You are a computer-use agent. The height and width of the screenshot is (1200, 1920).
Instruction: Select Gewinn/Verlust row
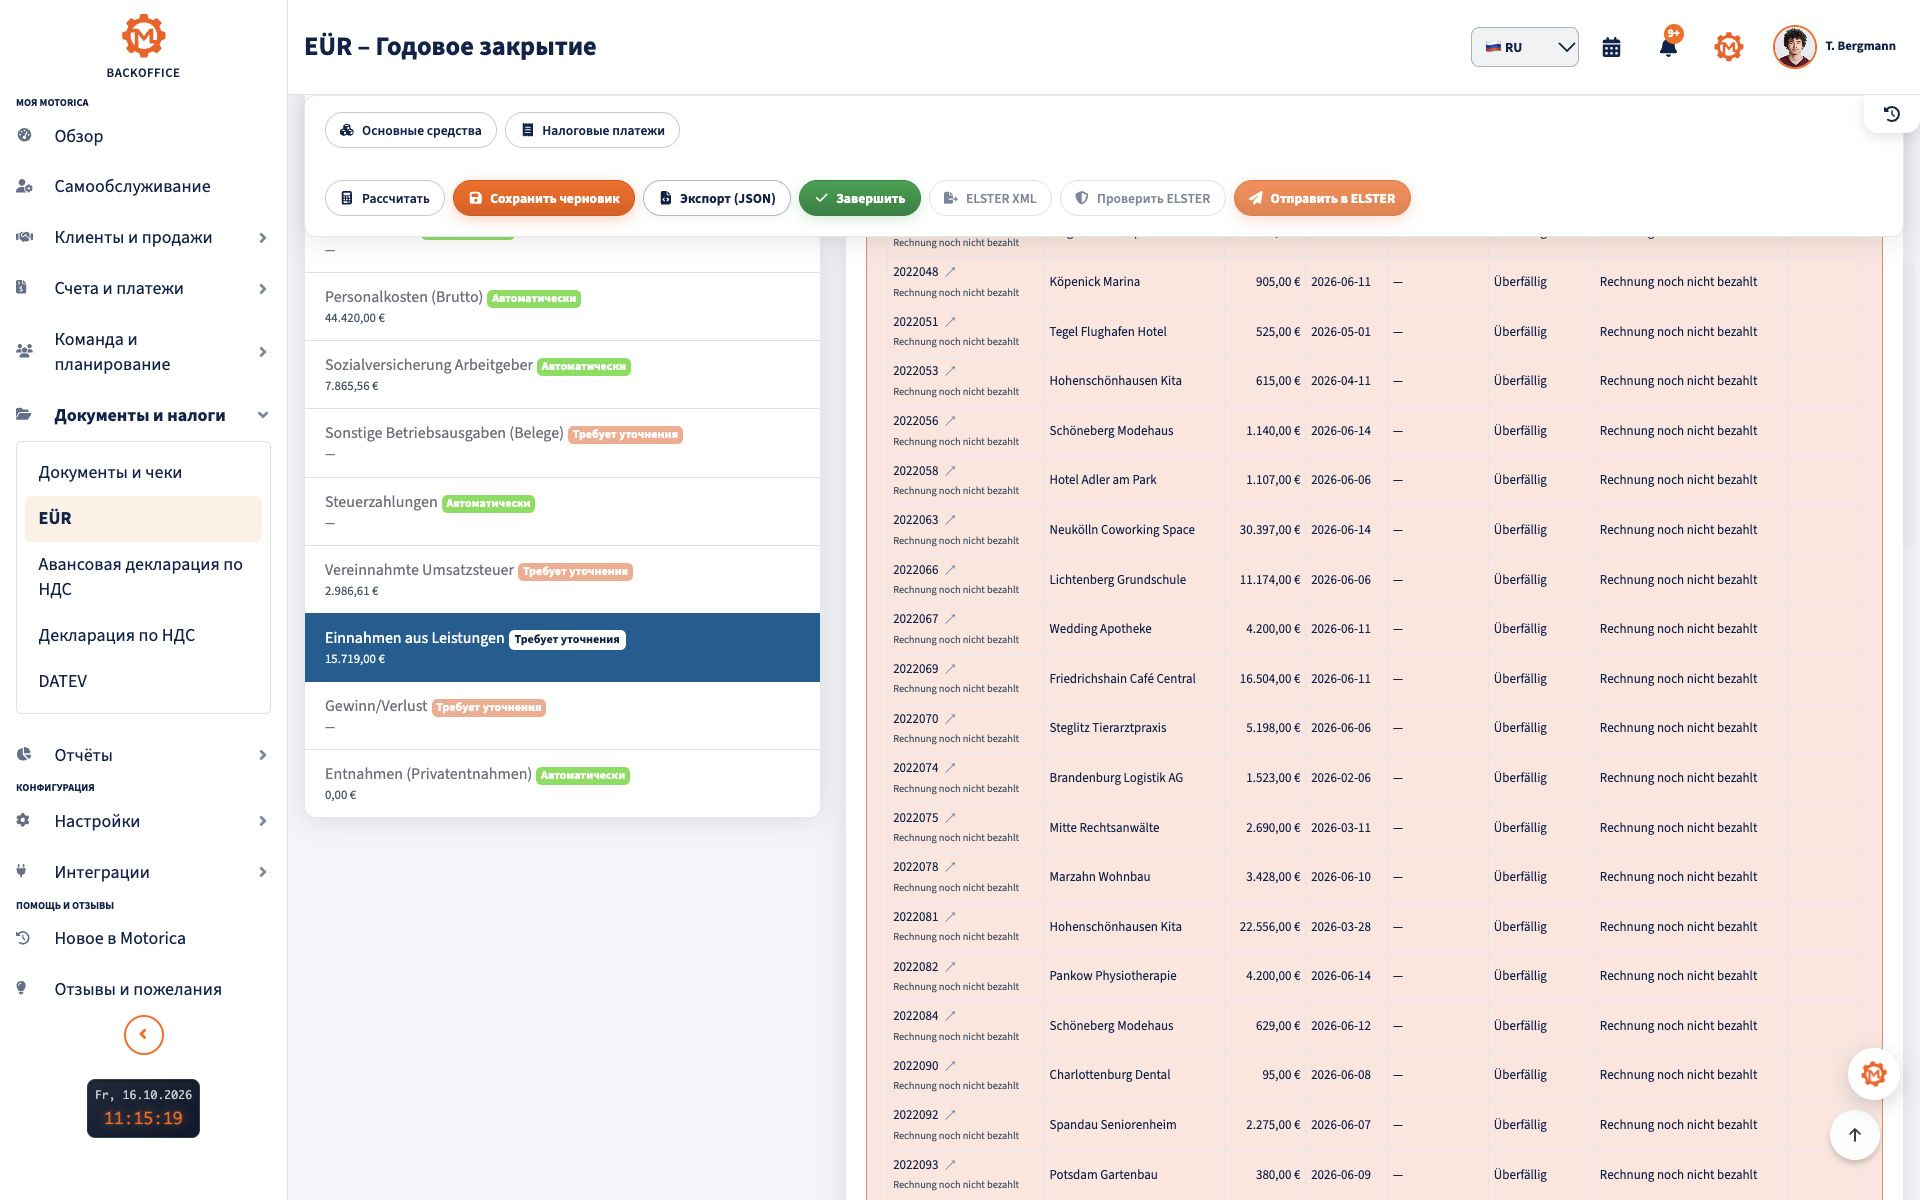[562, 716]
